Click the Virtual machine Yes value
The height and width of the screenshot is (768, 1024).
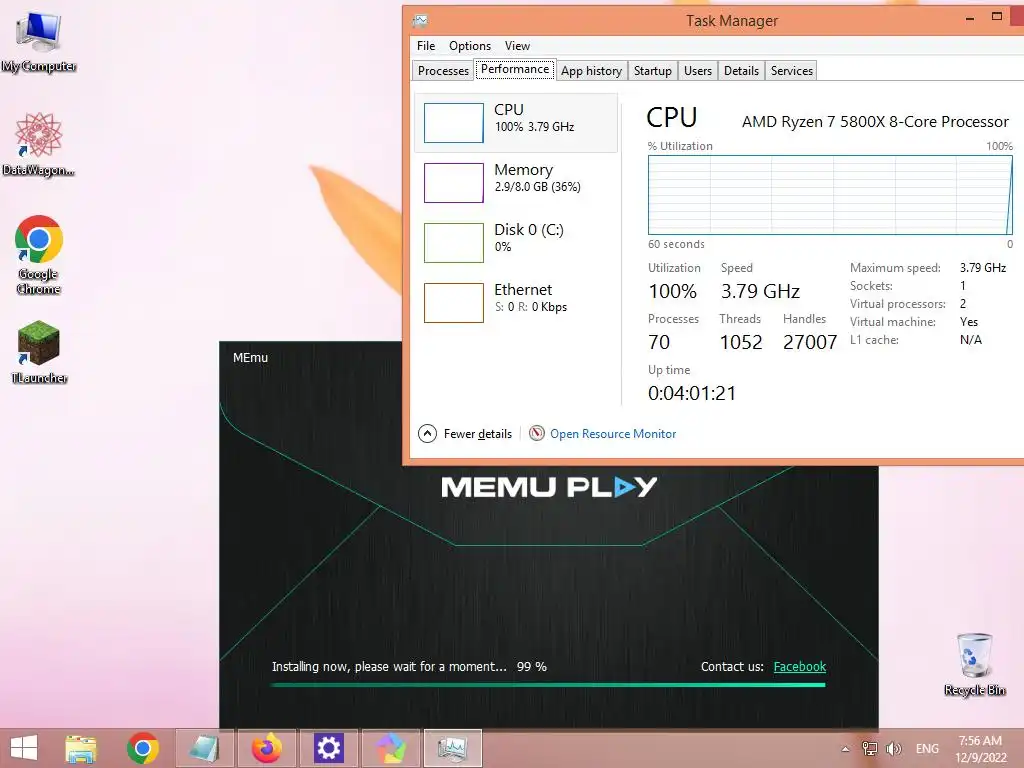(968, 322)
